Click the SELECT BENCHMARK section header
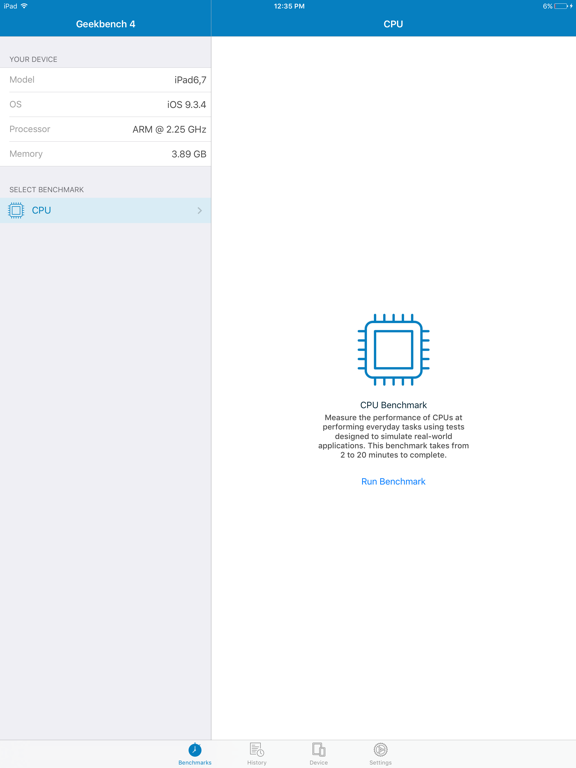Screen dimensions: 576x768 click(47, 190)
